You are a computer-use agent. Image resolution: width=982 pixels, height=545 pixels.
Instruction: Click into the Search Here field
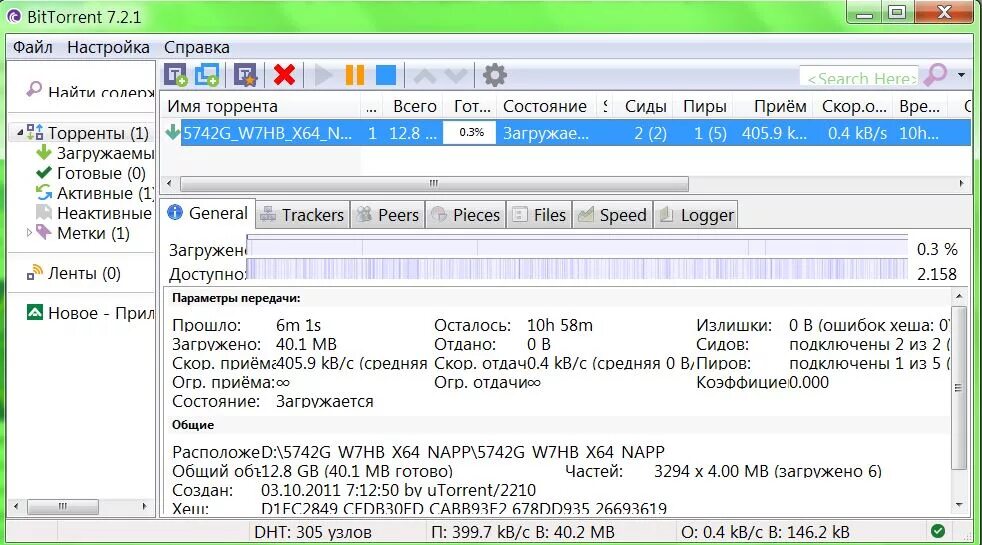pyautogui.click(x=859, y=77)
